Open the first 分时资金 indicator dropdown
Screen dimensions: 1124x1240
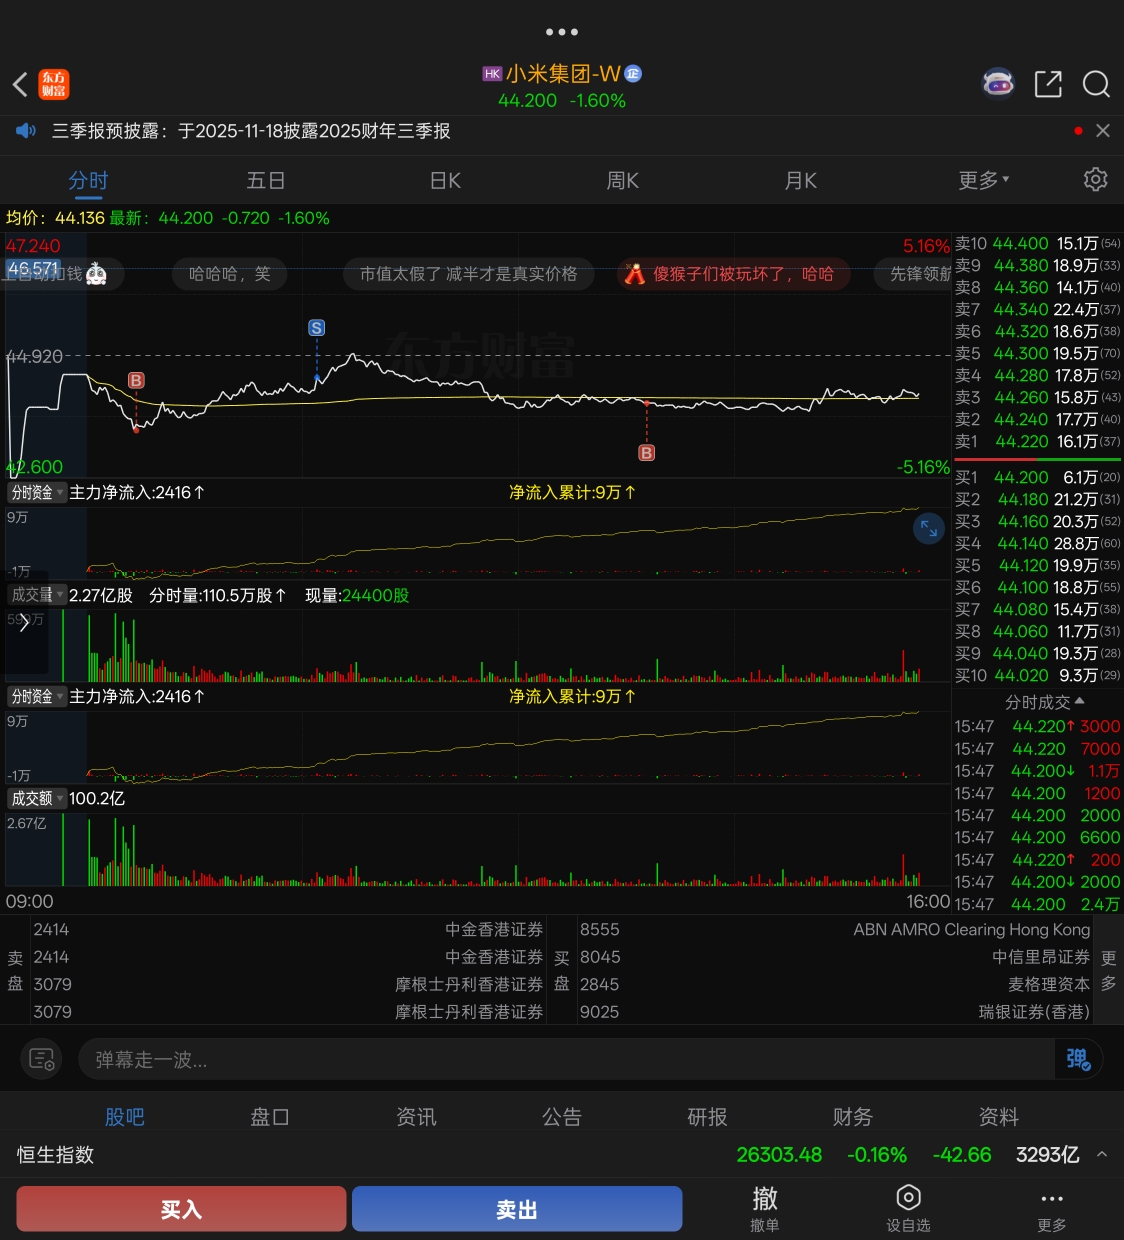37,492
